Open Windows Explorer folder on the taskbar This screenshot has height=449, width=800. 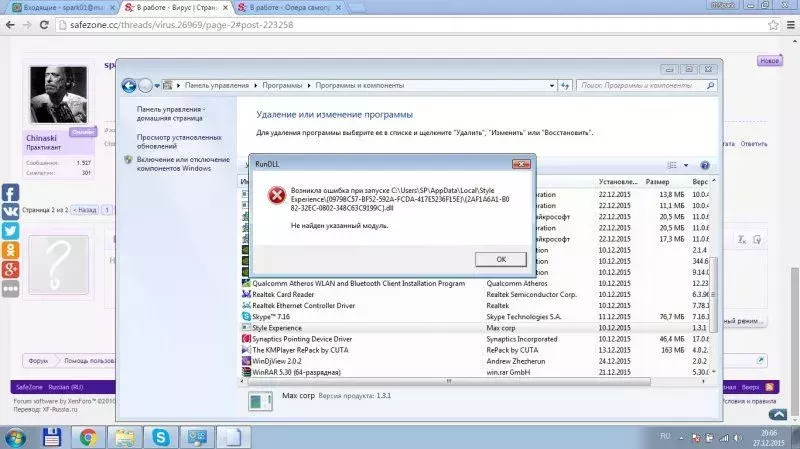point(124,438)
